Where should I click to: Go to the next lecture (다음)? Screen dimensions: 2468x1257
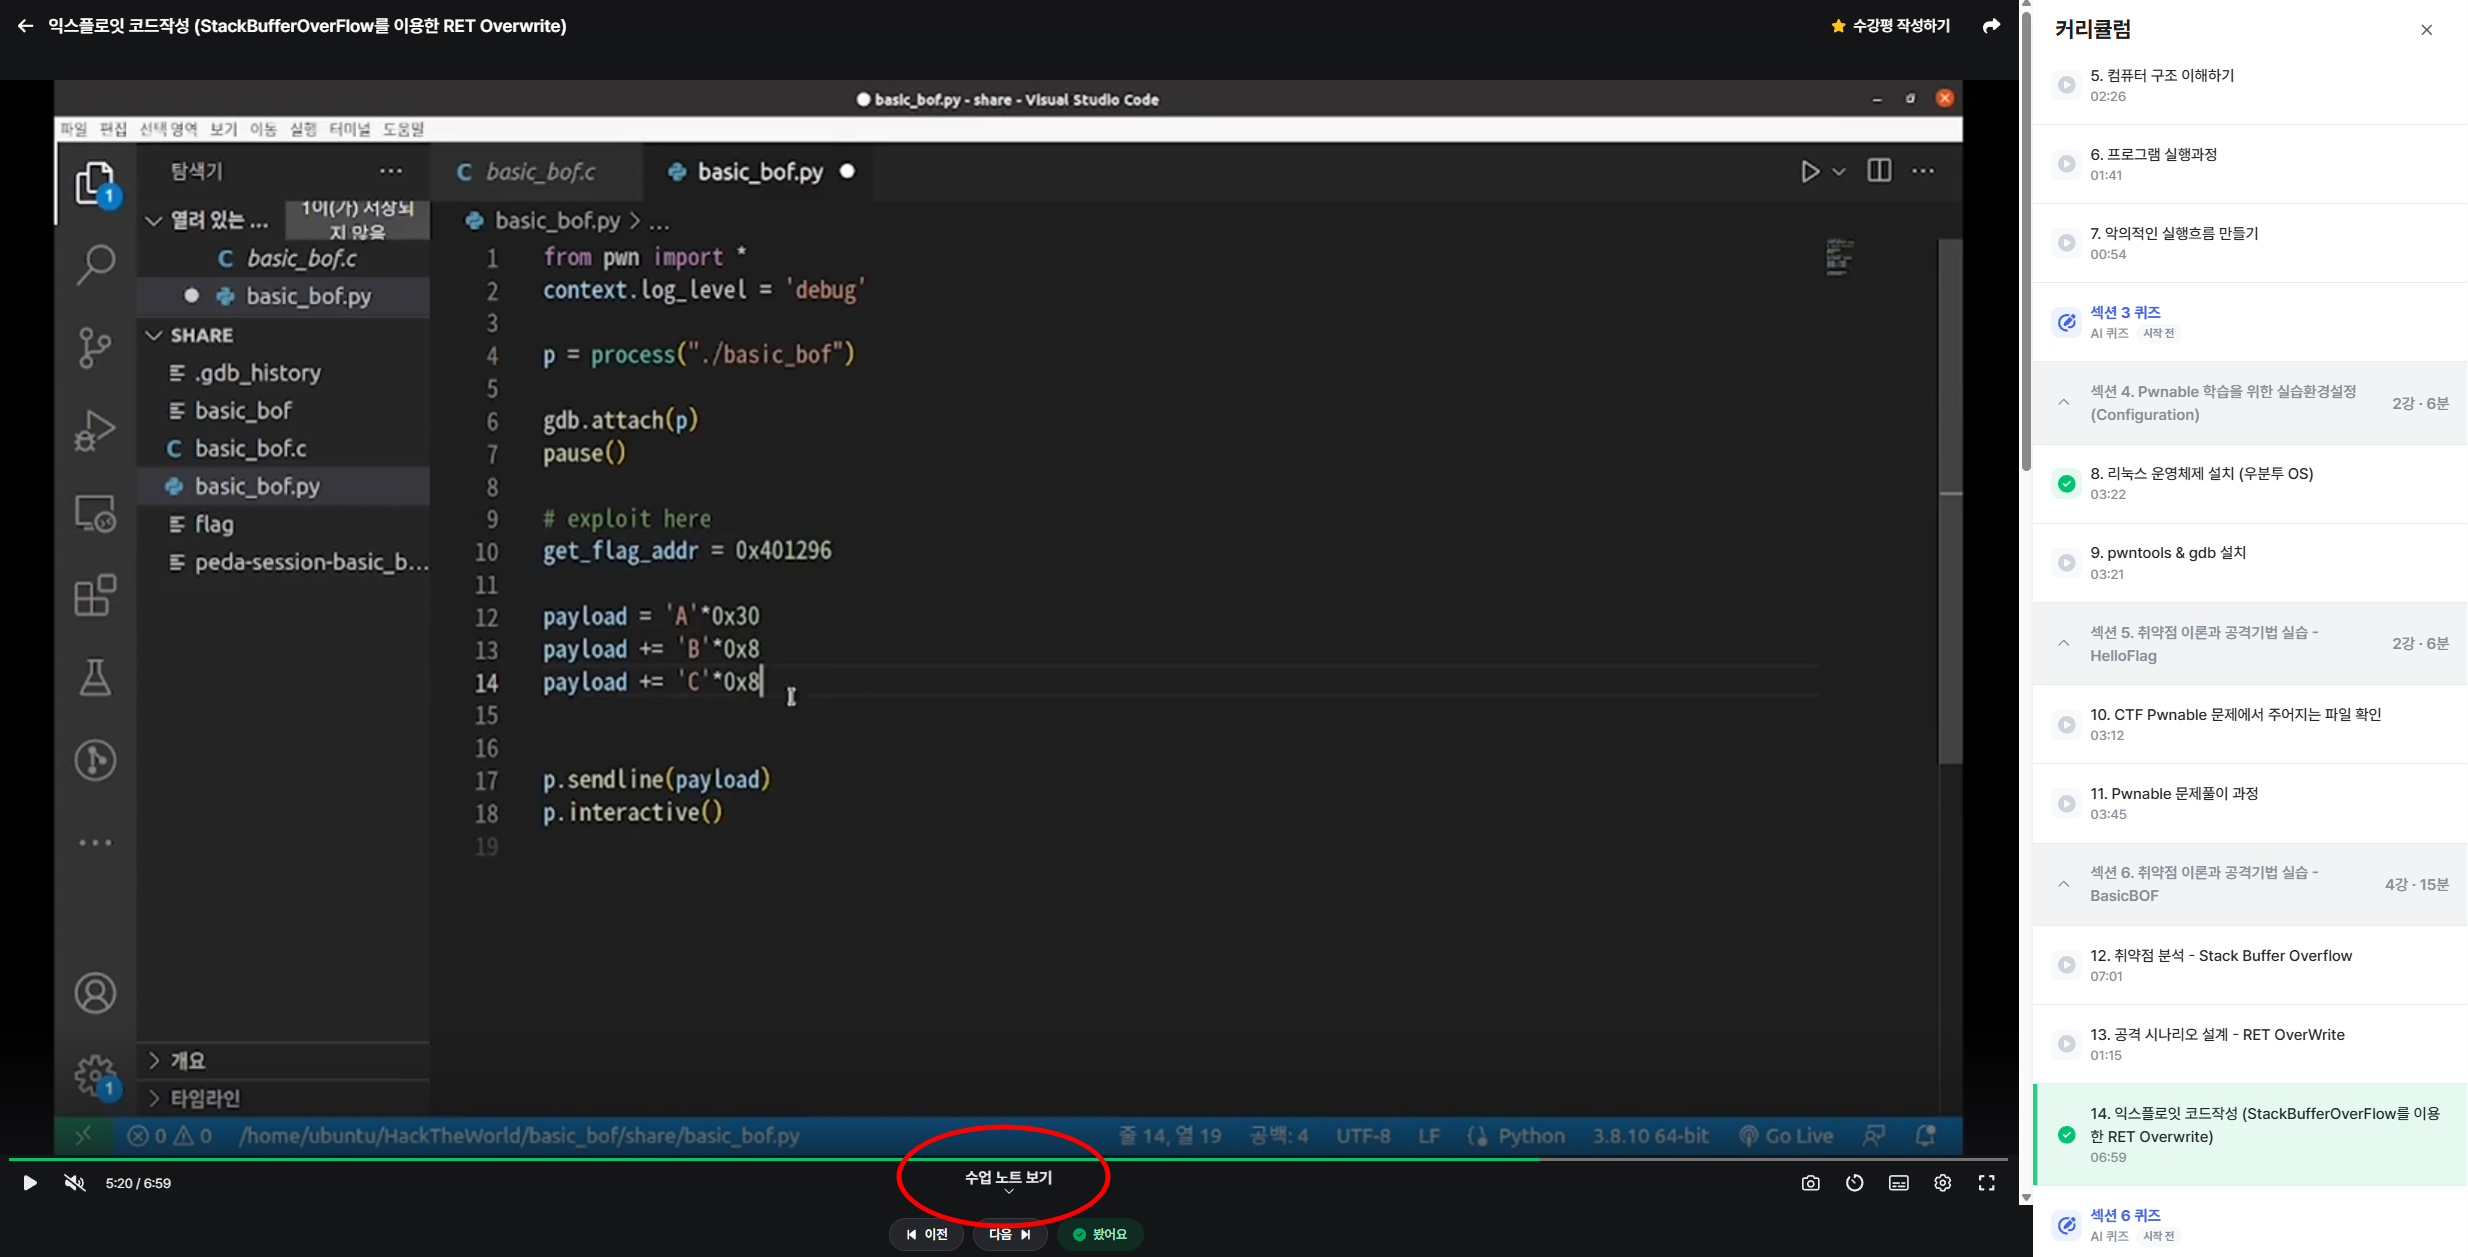click(x=1009, y=1234)
